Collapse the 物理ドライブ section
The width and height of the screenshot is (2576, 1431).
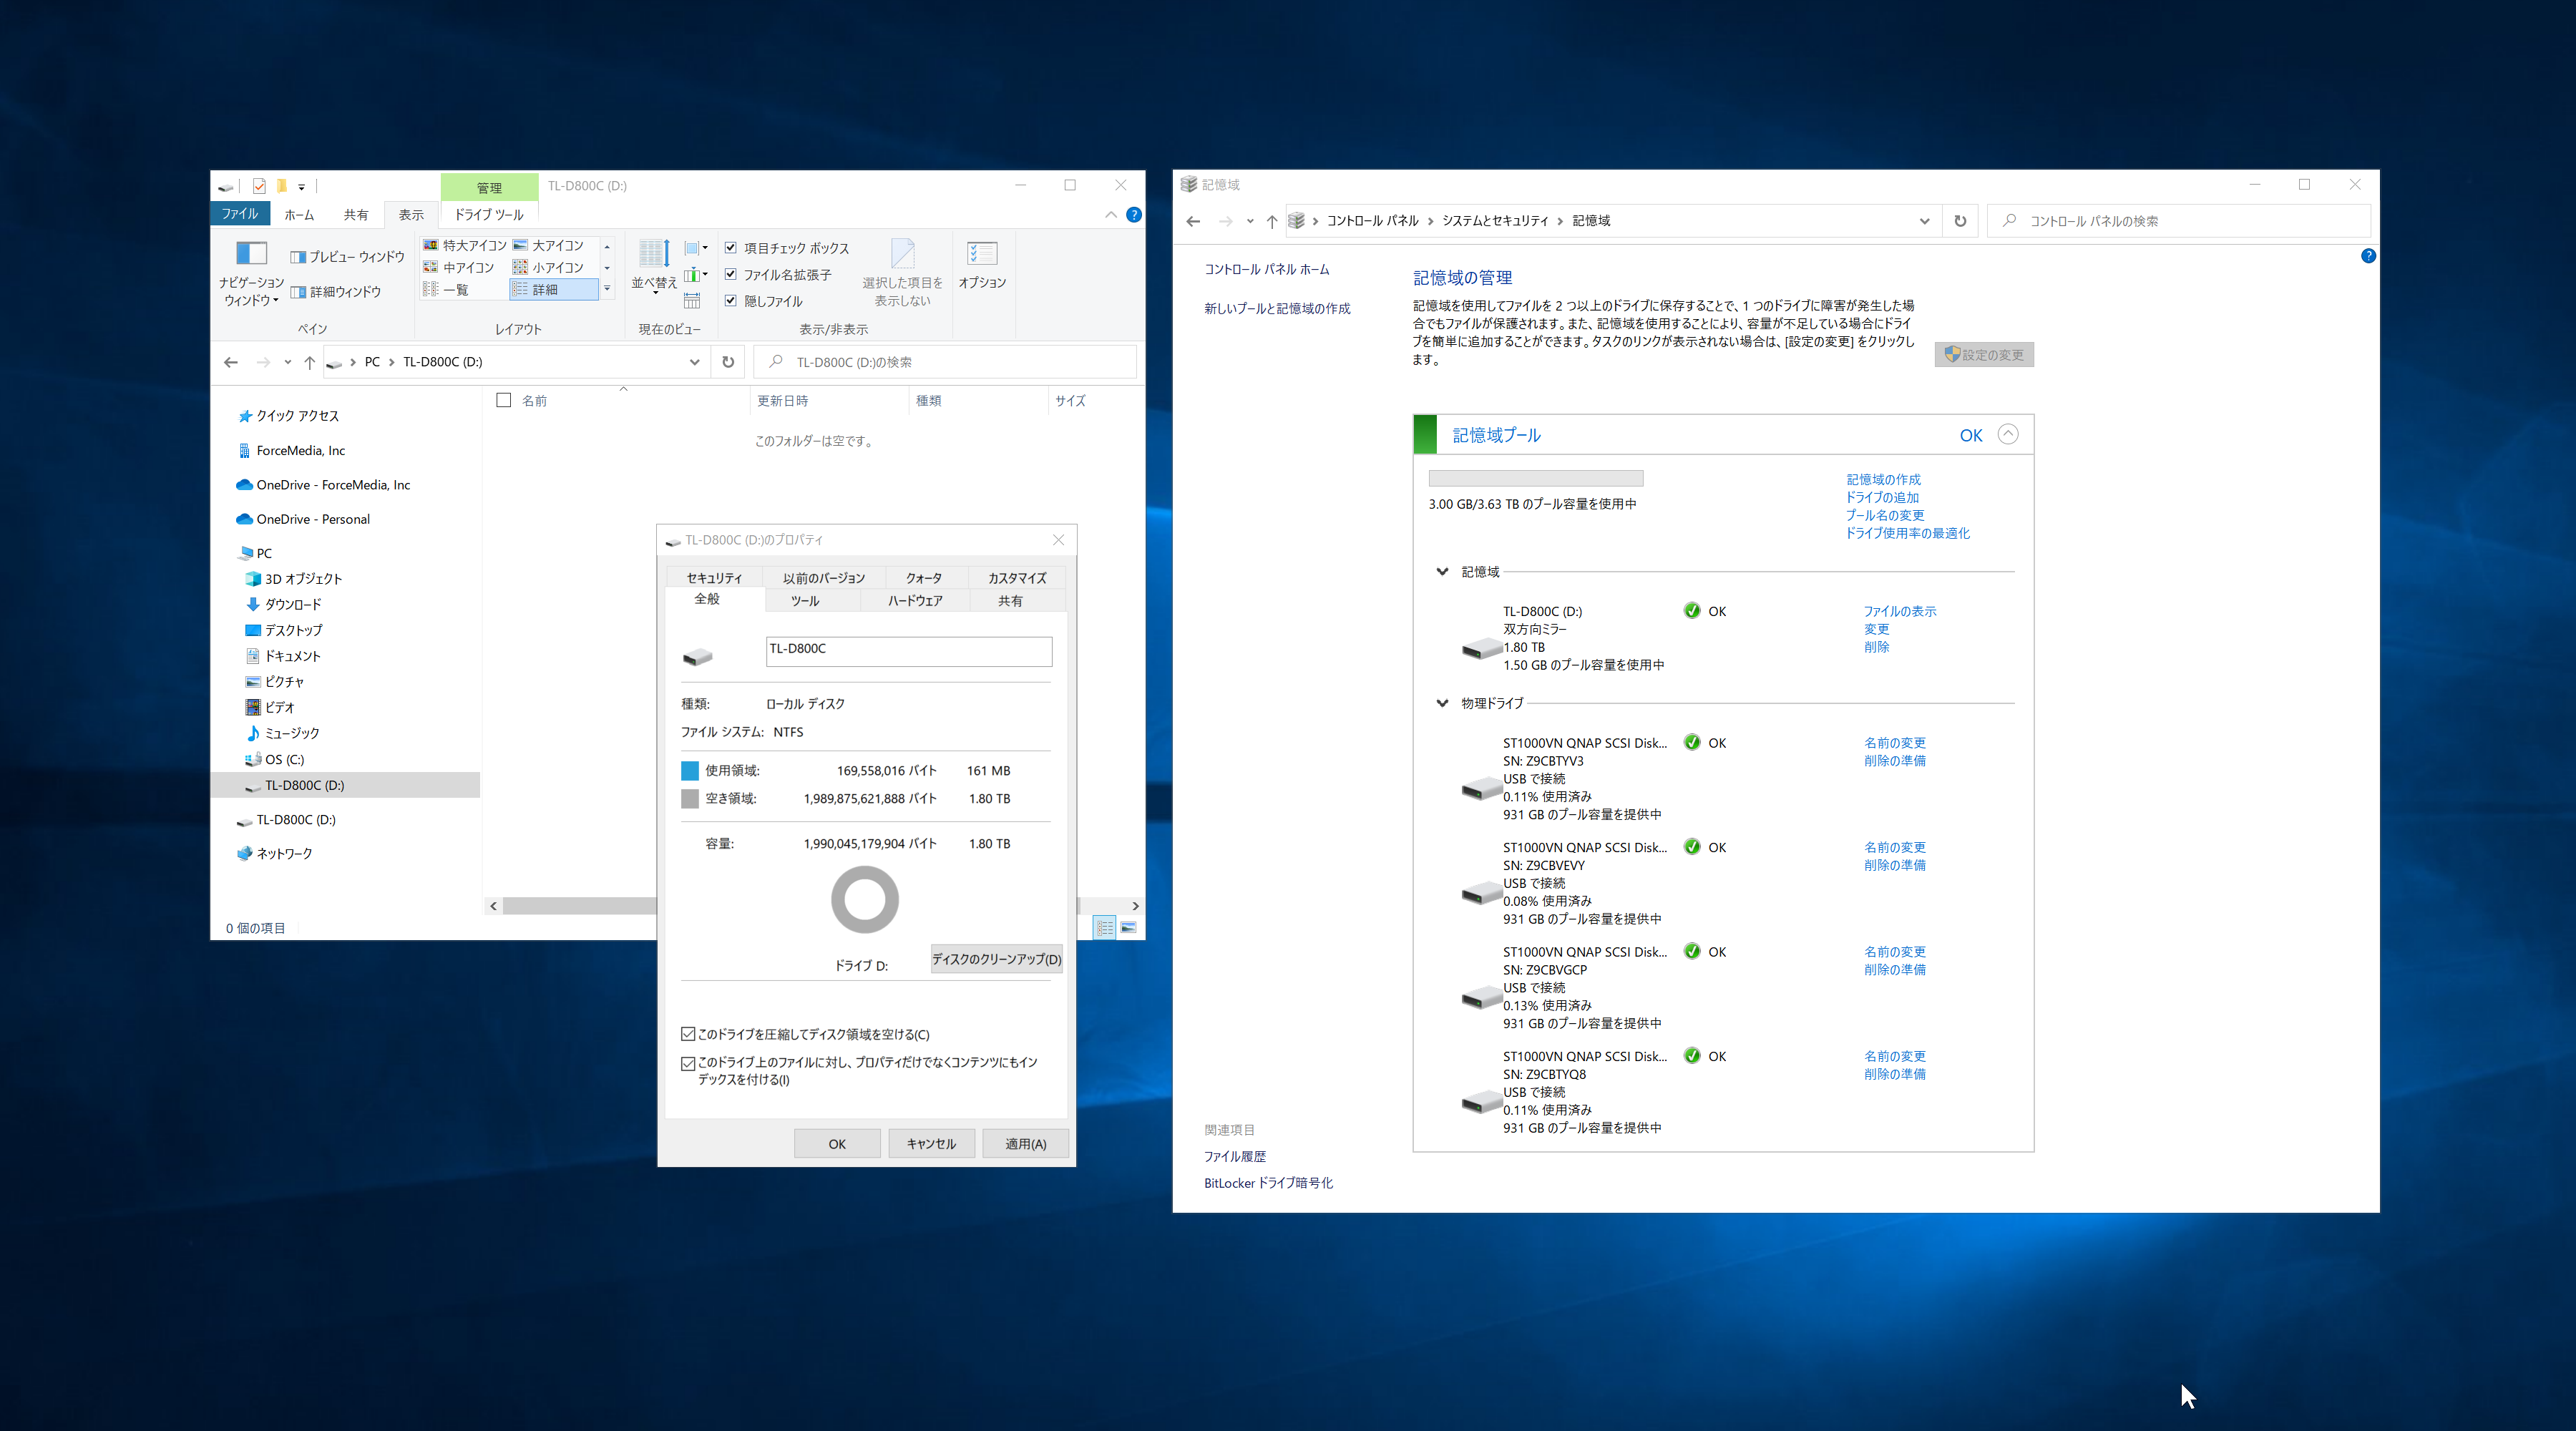1443,703
